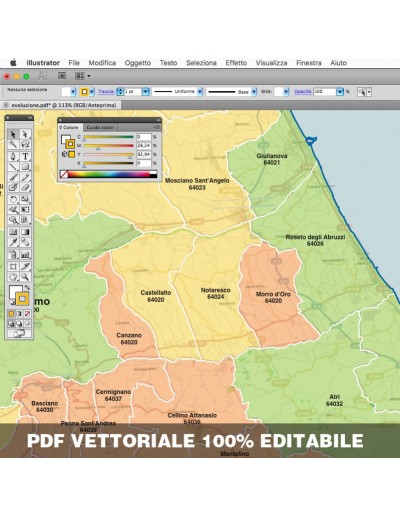Select the Eyedropper tool

tap(13, 242)
